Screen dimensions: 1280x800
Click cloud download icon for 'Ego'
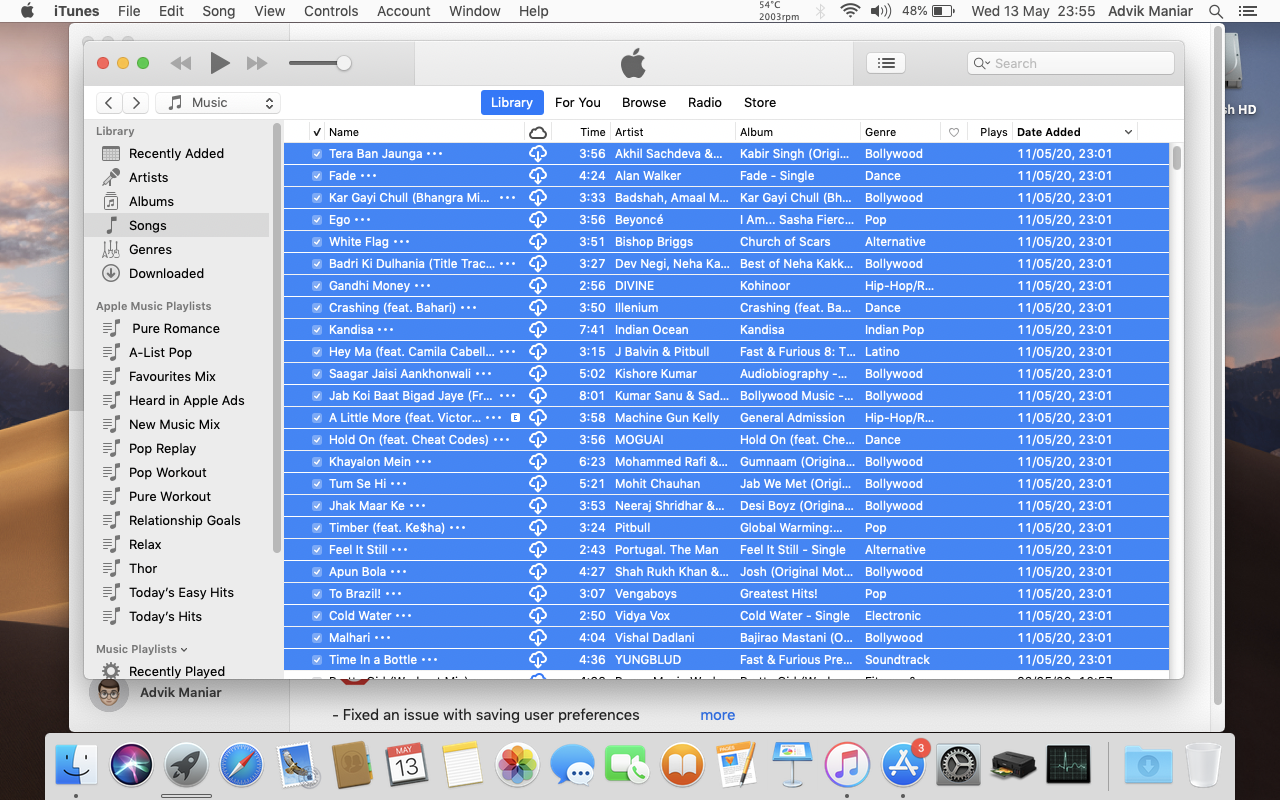click(x=538, y=220)
